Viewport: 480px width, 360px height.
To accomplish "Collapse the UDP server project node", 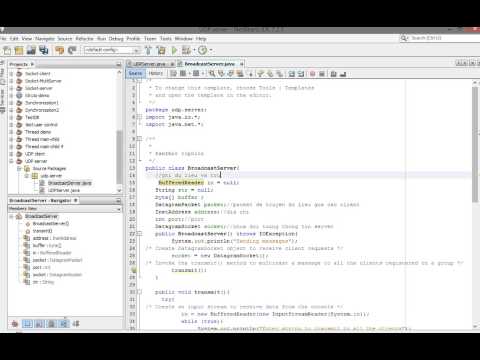I will click(x=11, y=161).
